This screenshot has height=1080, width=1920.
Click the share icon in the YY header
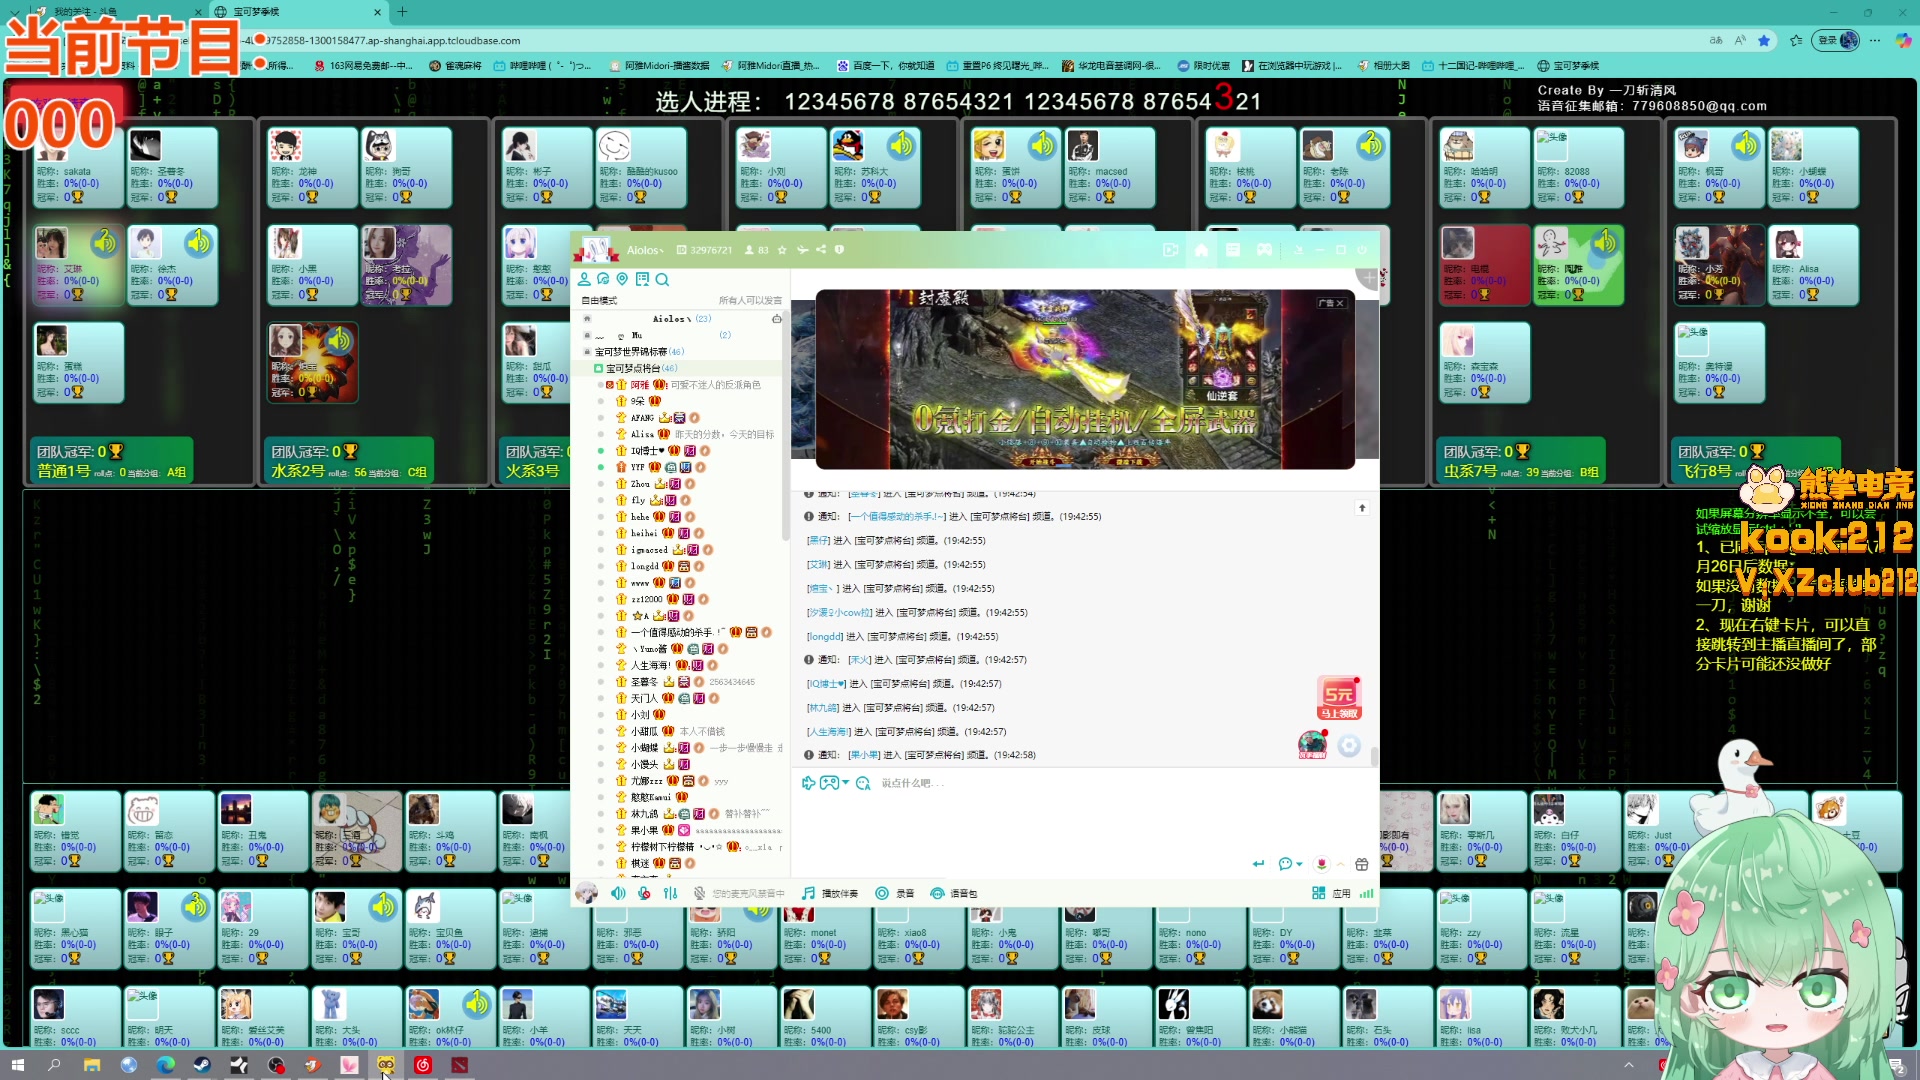[x=821, y=250]
